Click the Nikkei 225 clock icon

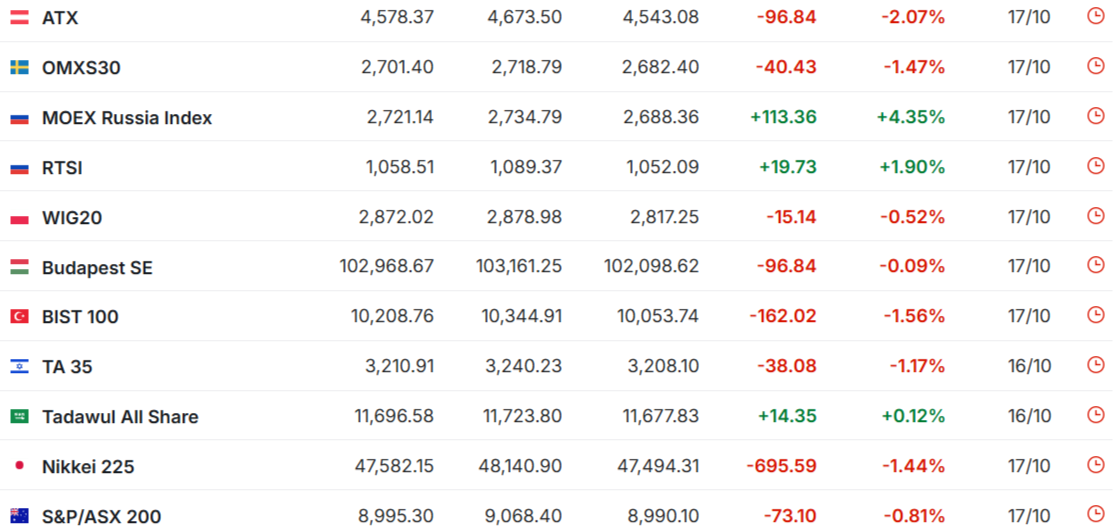tap(1095, 465)
